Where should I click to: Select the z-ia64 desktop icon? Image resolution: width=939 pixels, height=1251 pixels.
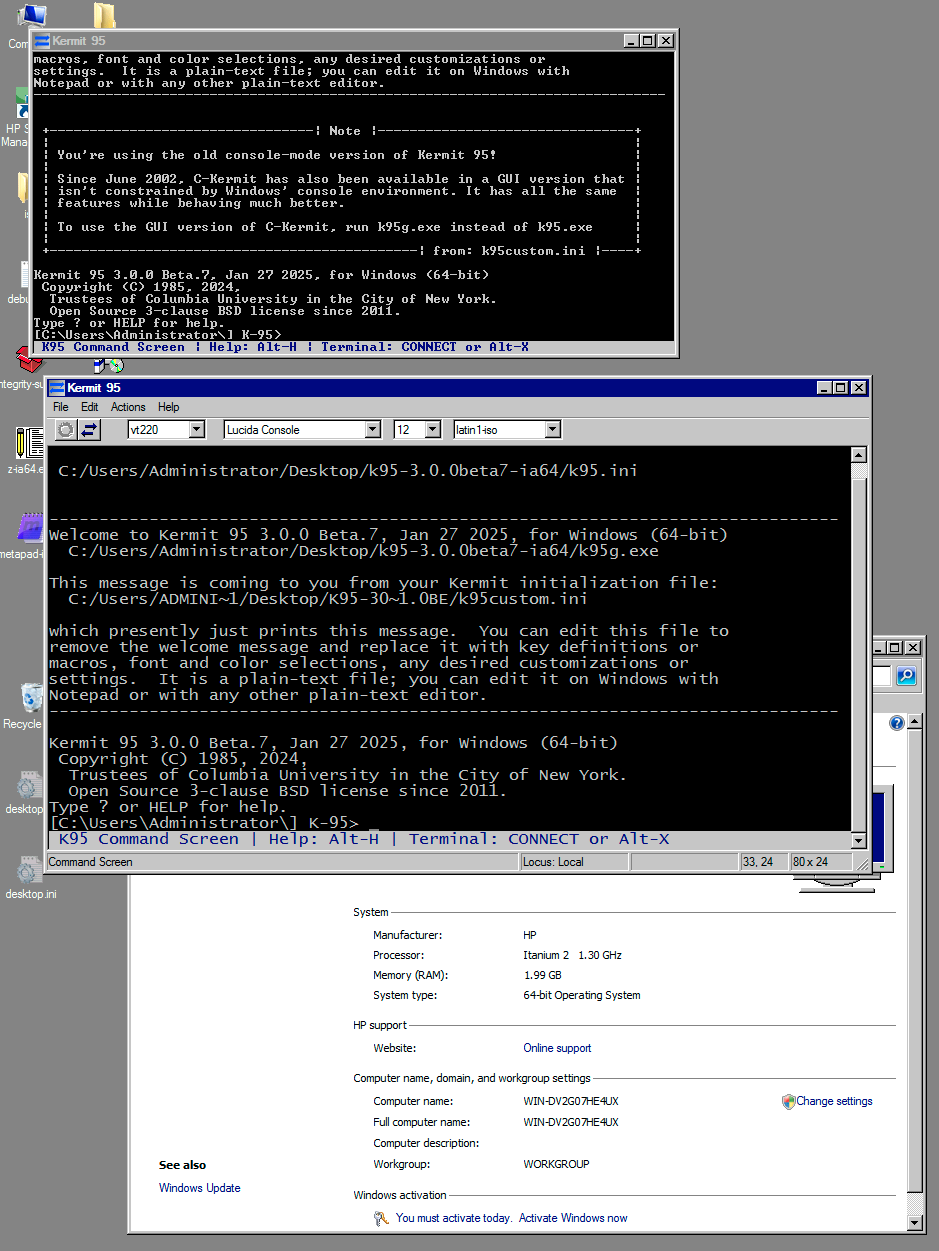[x=30, y=443]
